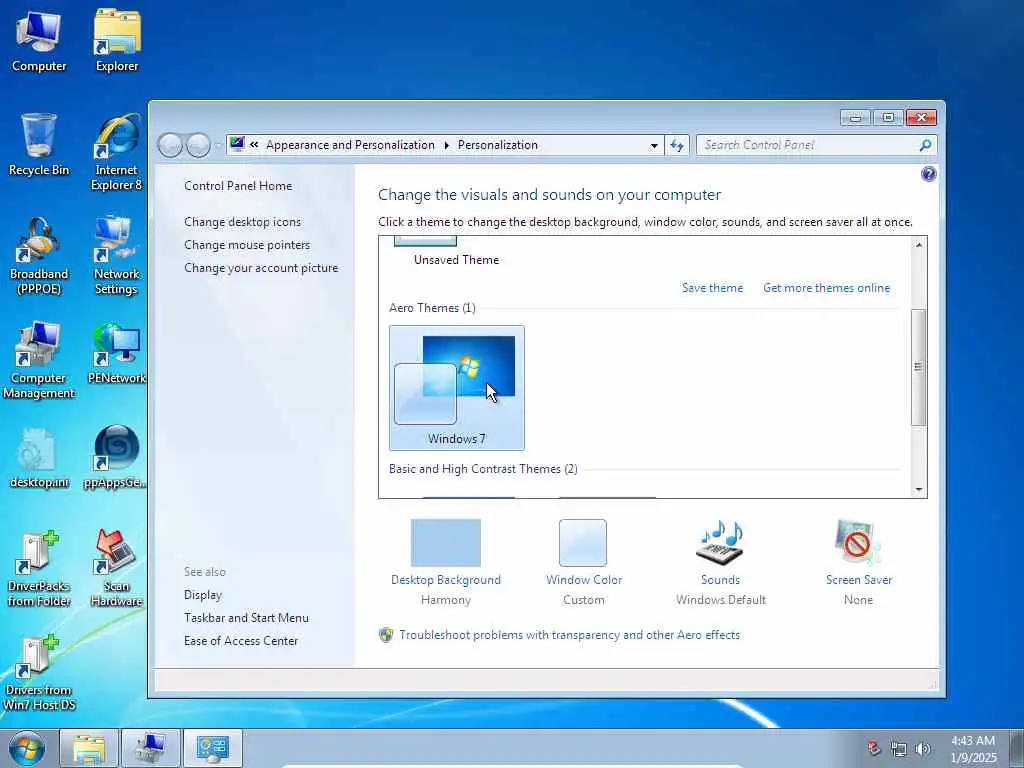Viewport: 1024px width, 768px height.
Task: Select the Recycle Bin icon
Action: click(x=39, y=145)
